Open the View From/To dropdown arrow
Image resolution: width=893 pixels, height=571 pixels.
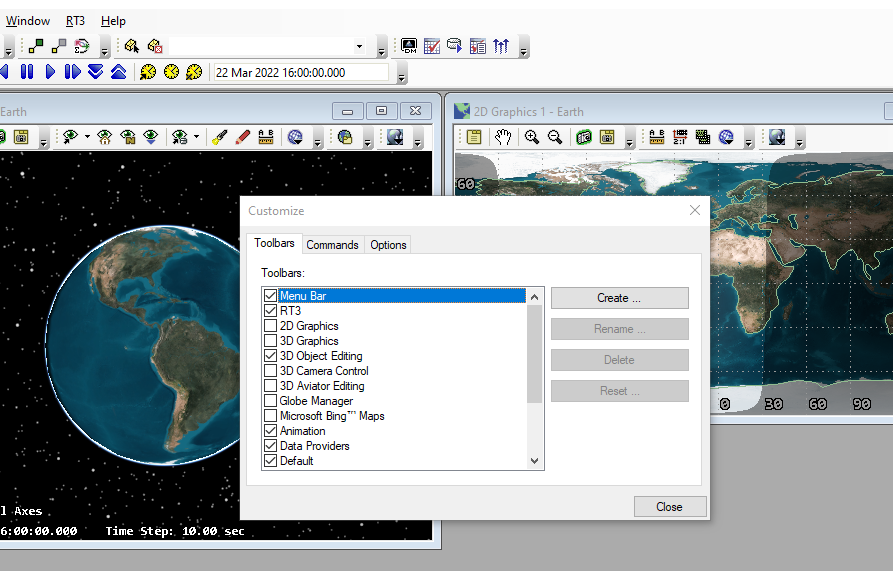point(87,137)
